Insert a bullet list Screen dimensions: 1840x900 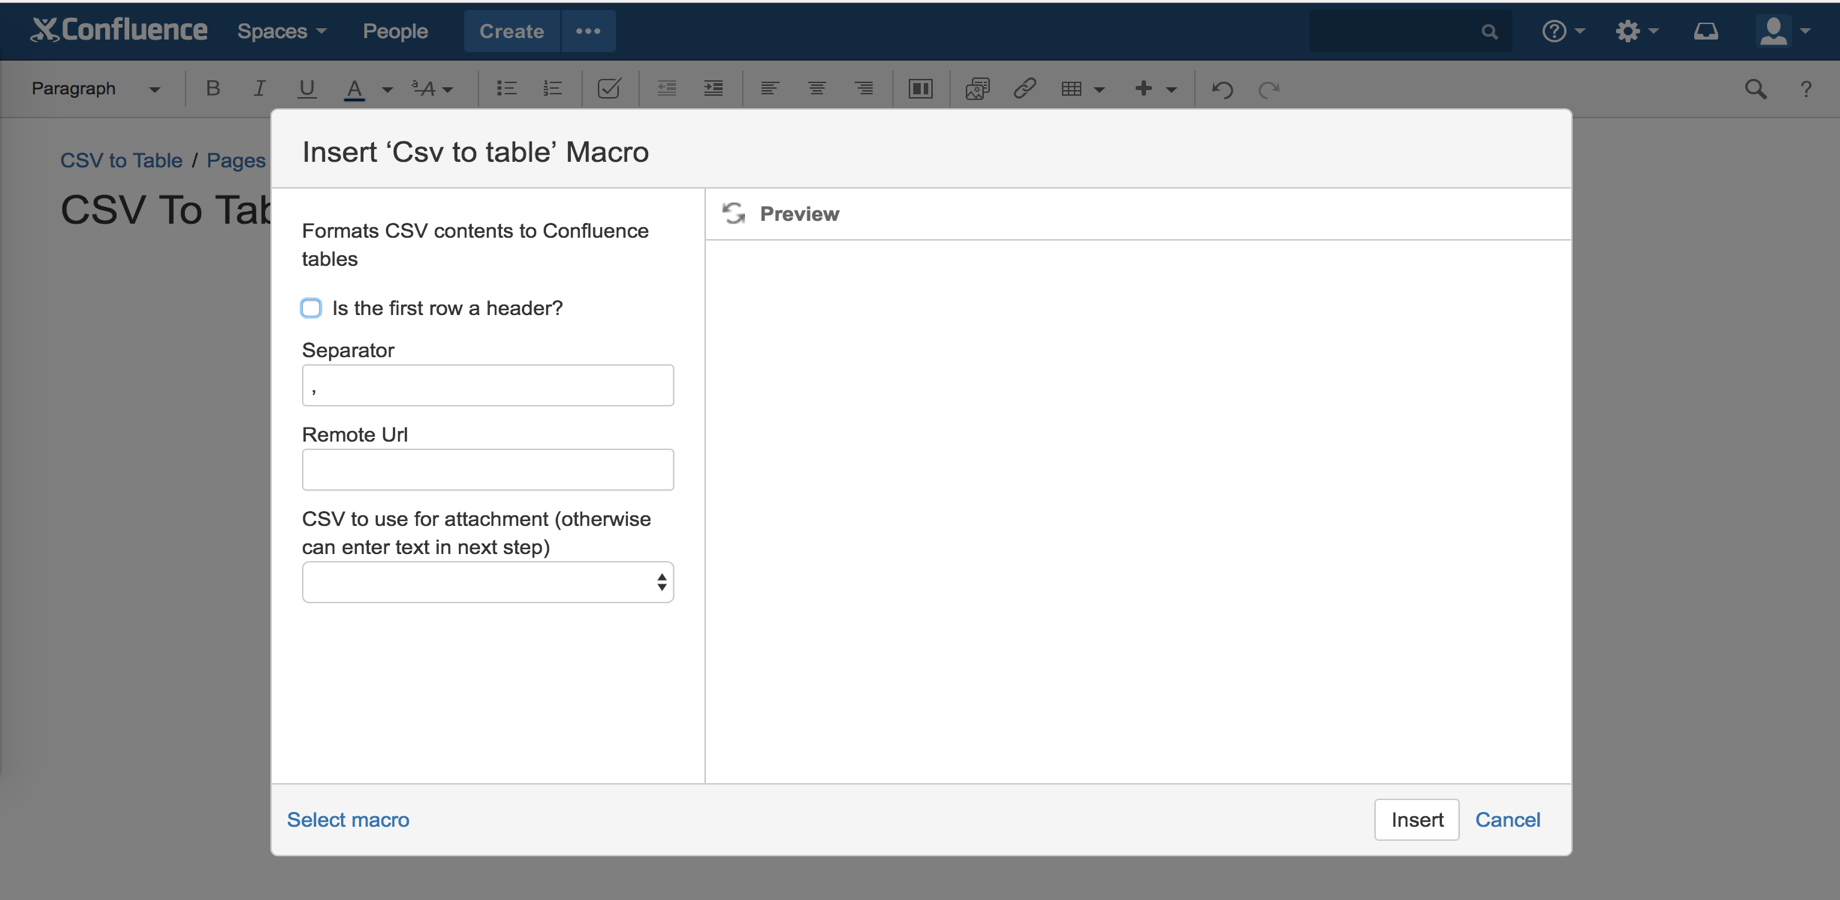click(506, 88)
